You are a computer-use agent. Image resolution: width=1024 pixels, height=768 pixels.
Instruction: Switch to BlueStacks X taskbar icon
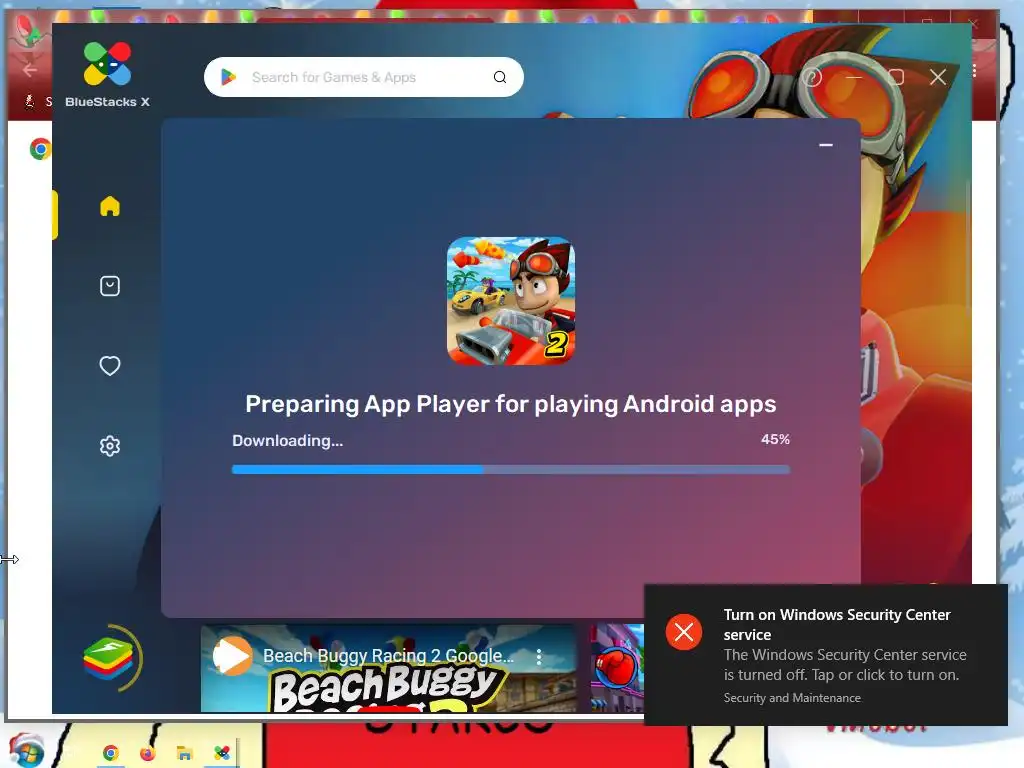click(222, 753)
